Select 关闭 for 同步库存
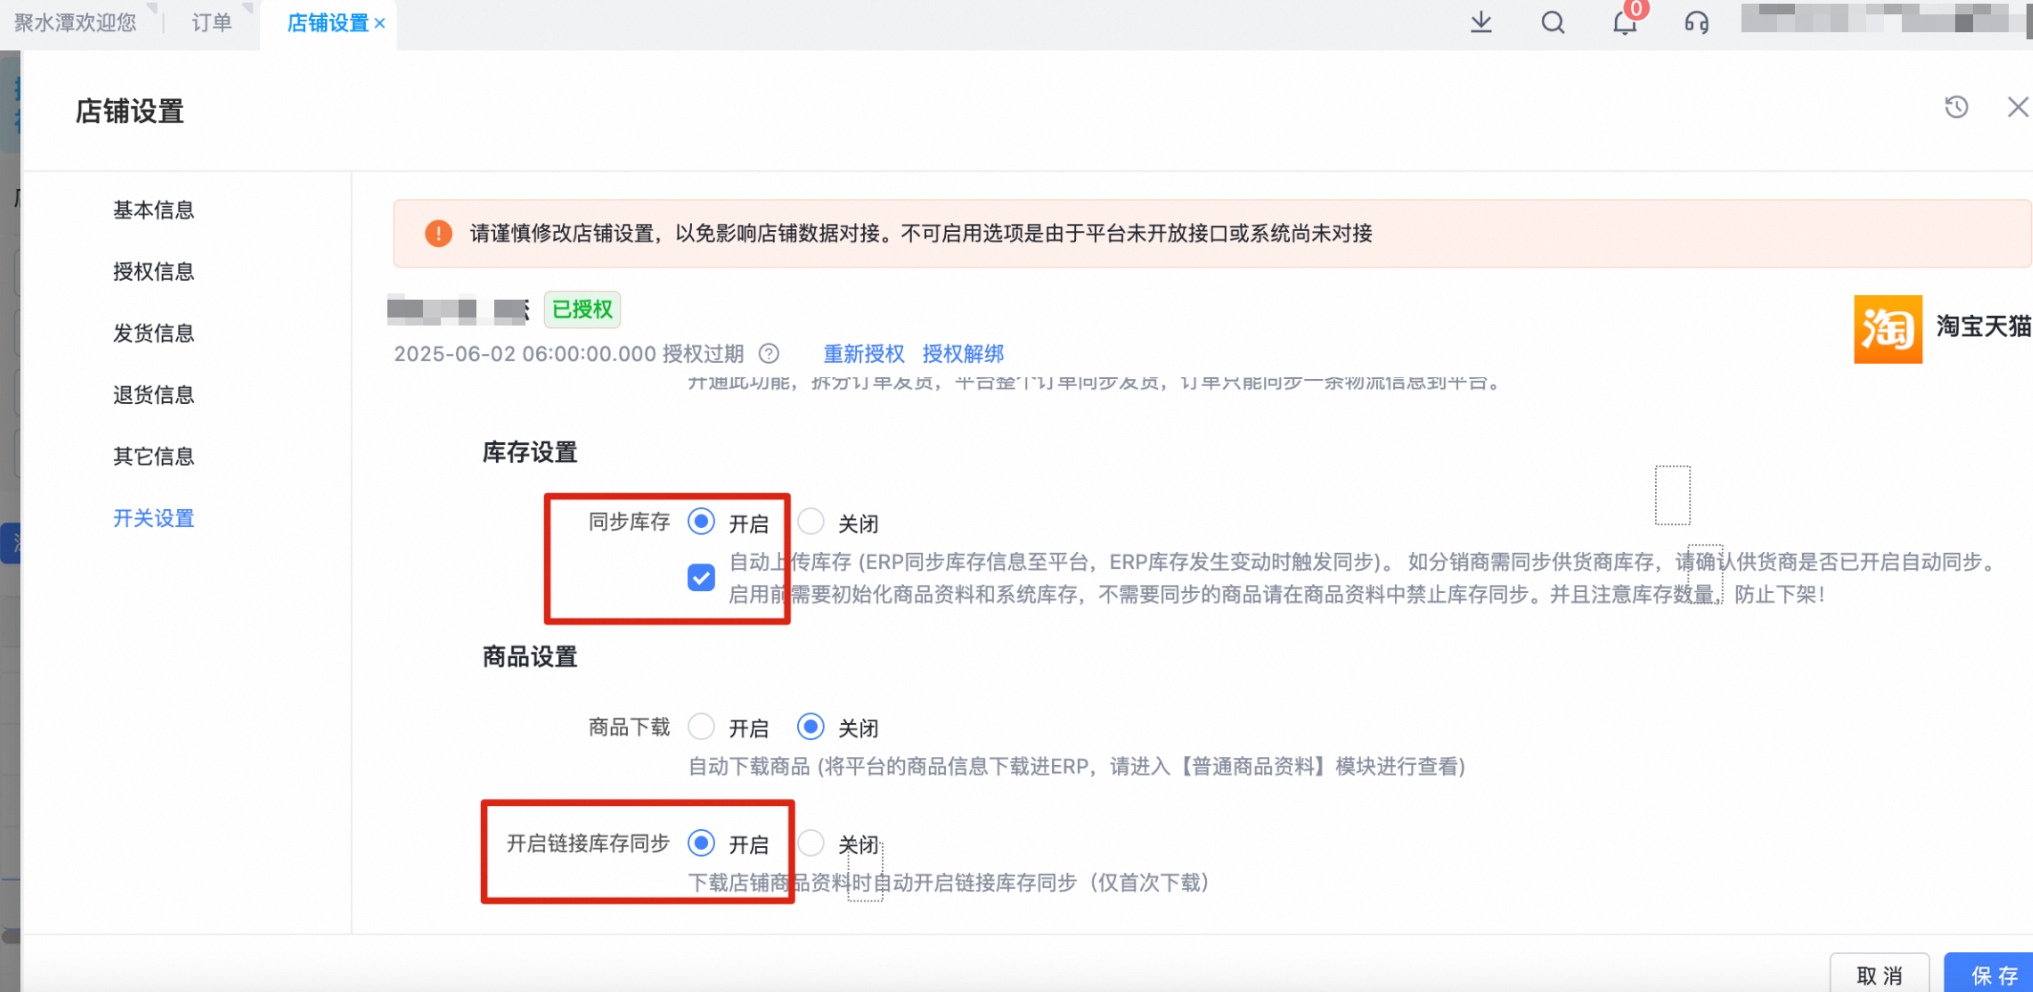The image size is (2033, 992). (x=811, y=522)
